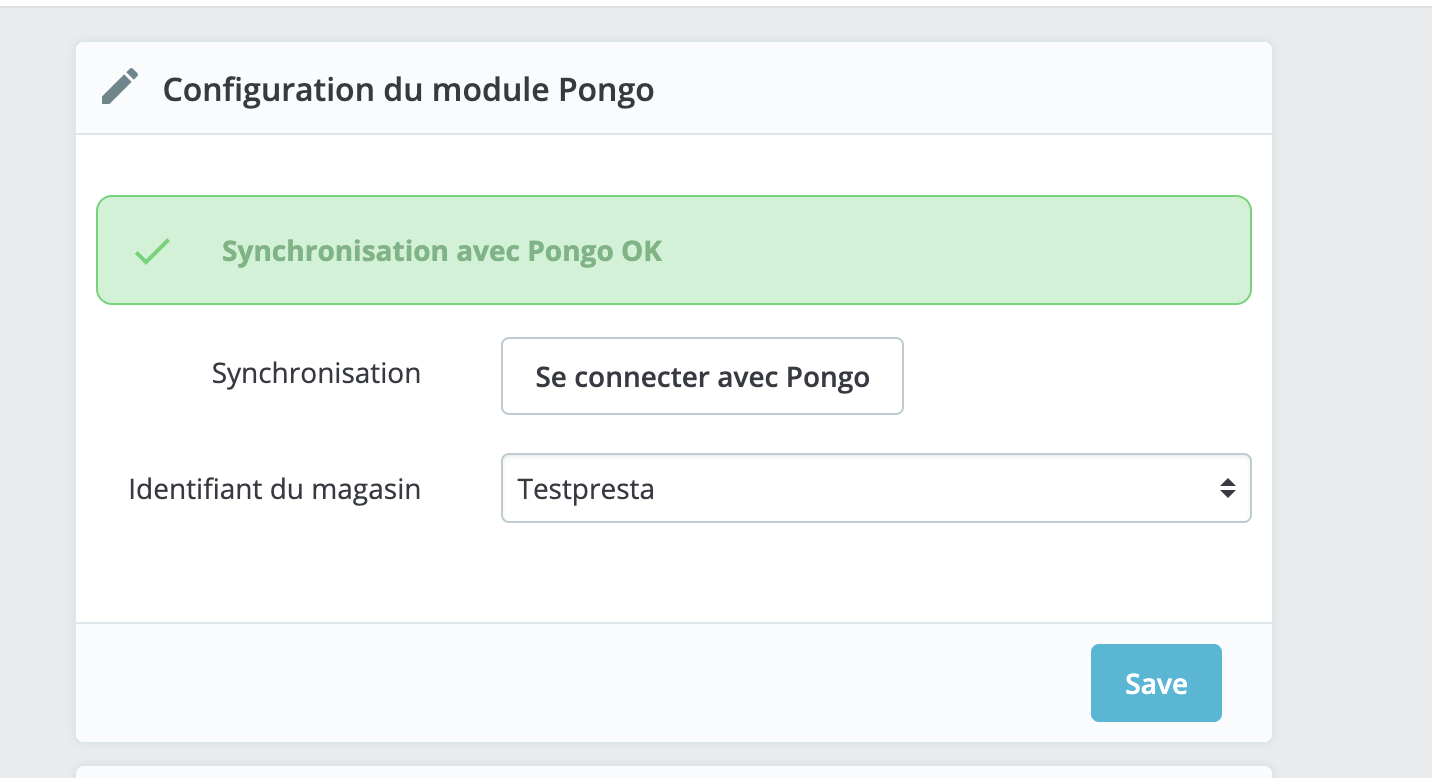Screen dimensions: 1432x778
Task: Click the Identifiant du magasin label
Action: (274, 489)
